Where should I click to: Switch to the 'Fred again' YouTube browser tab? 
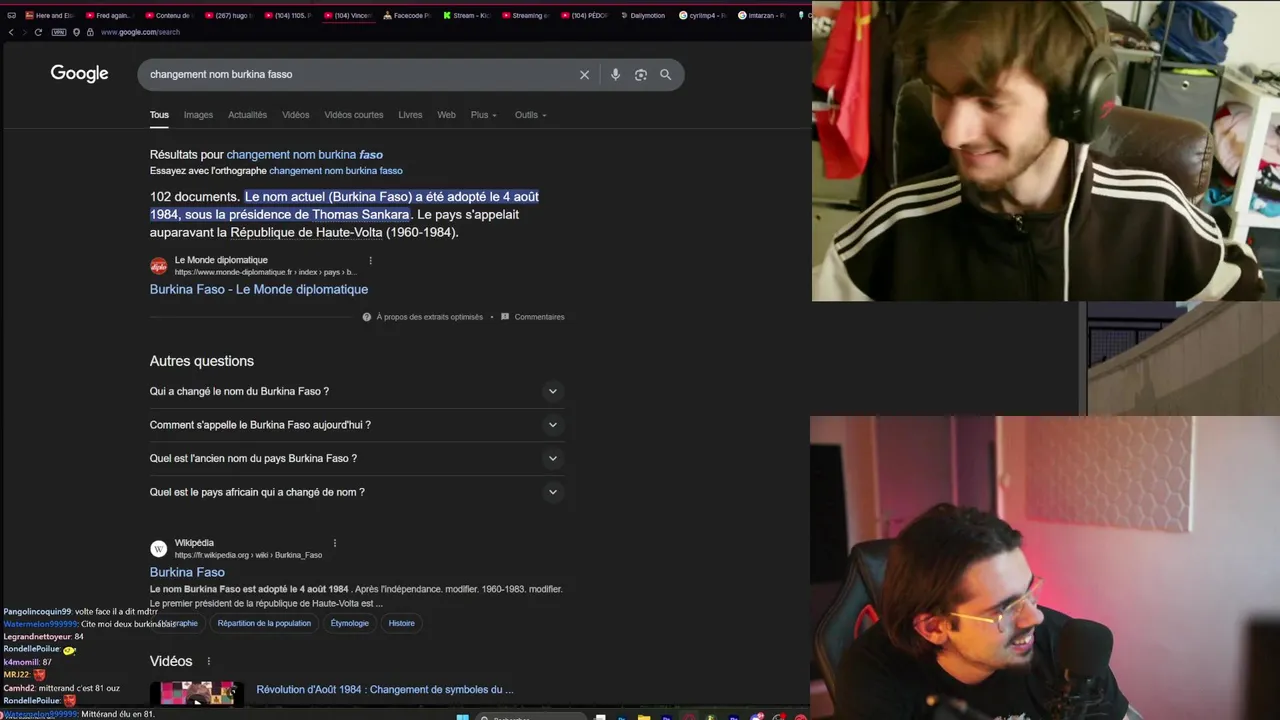(x=107, y=15)
